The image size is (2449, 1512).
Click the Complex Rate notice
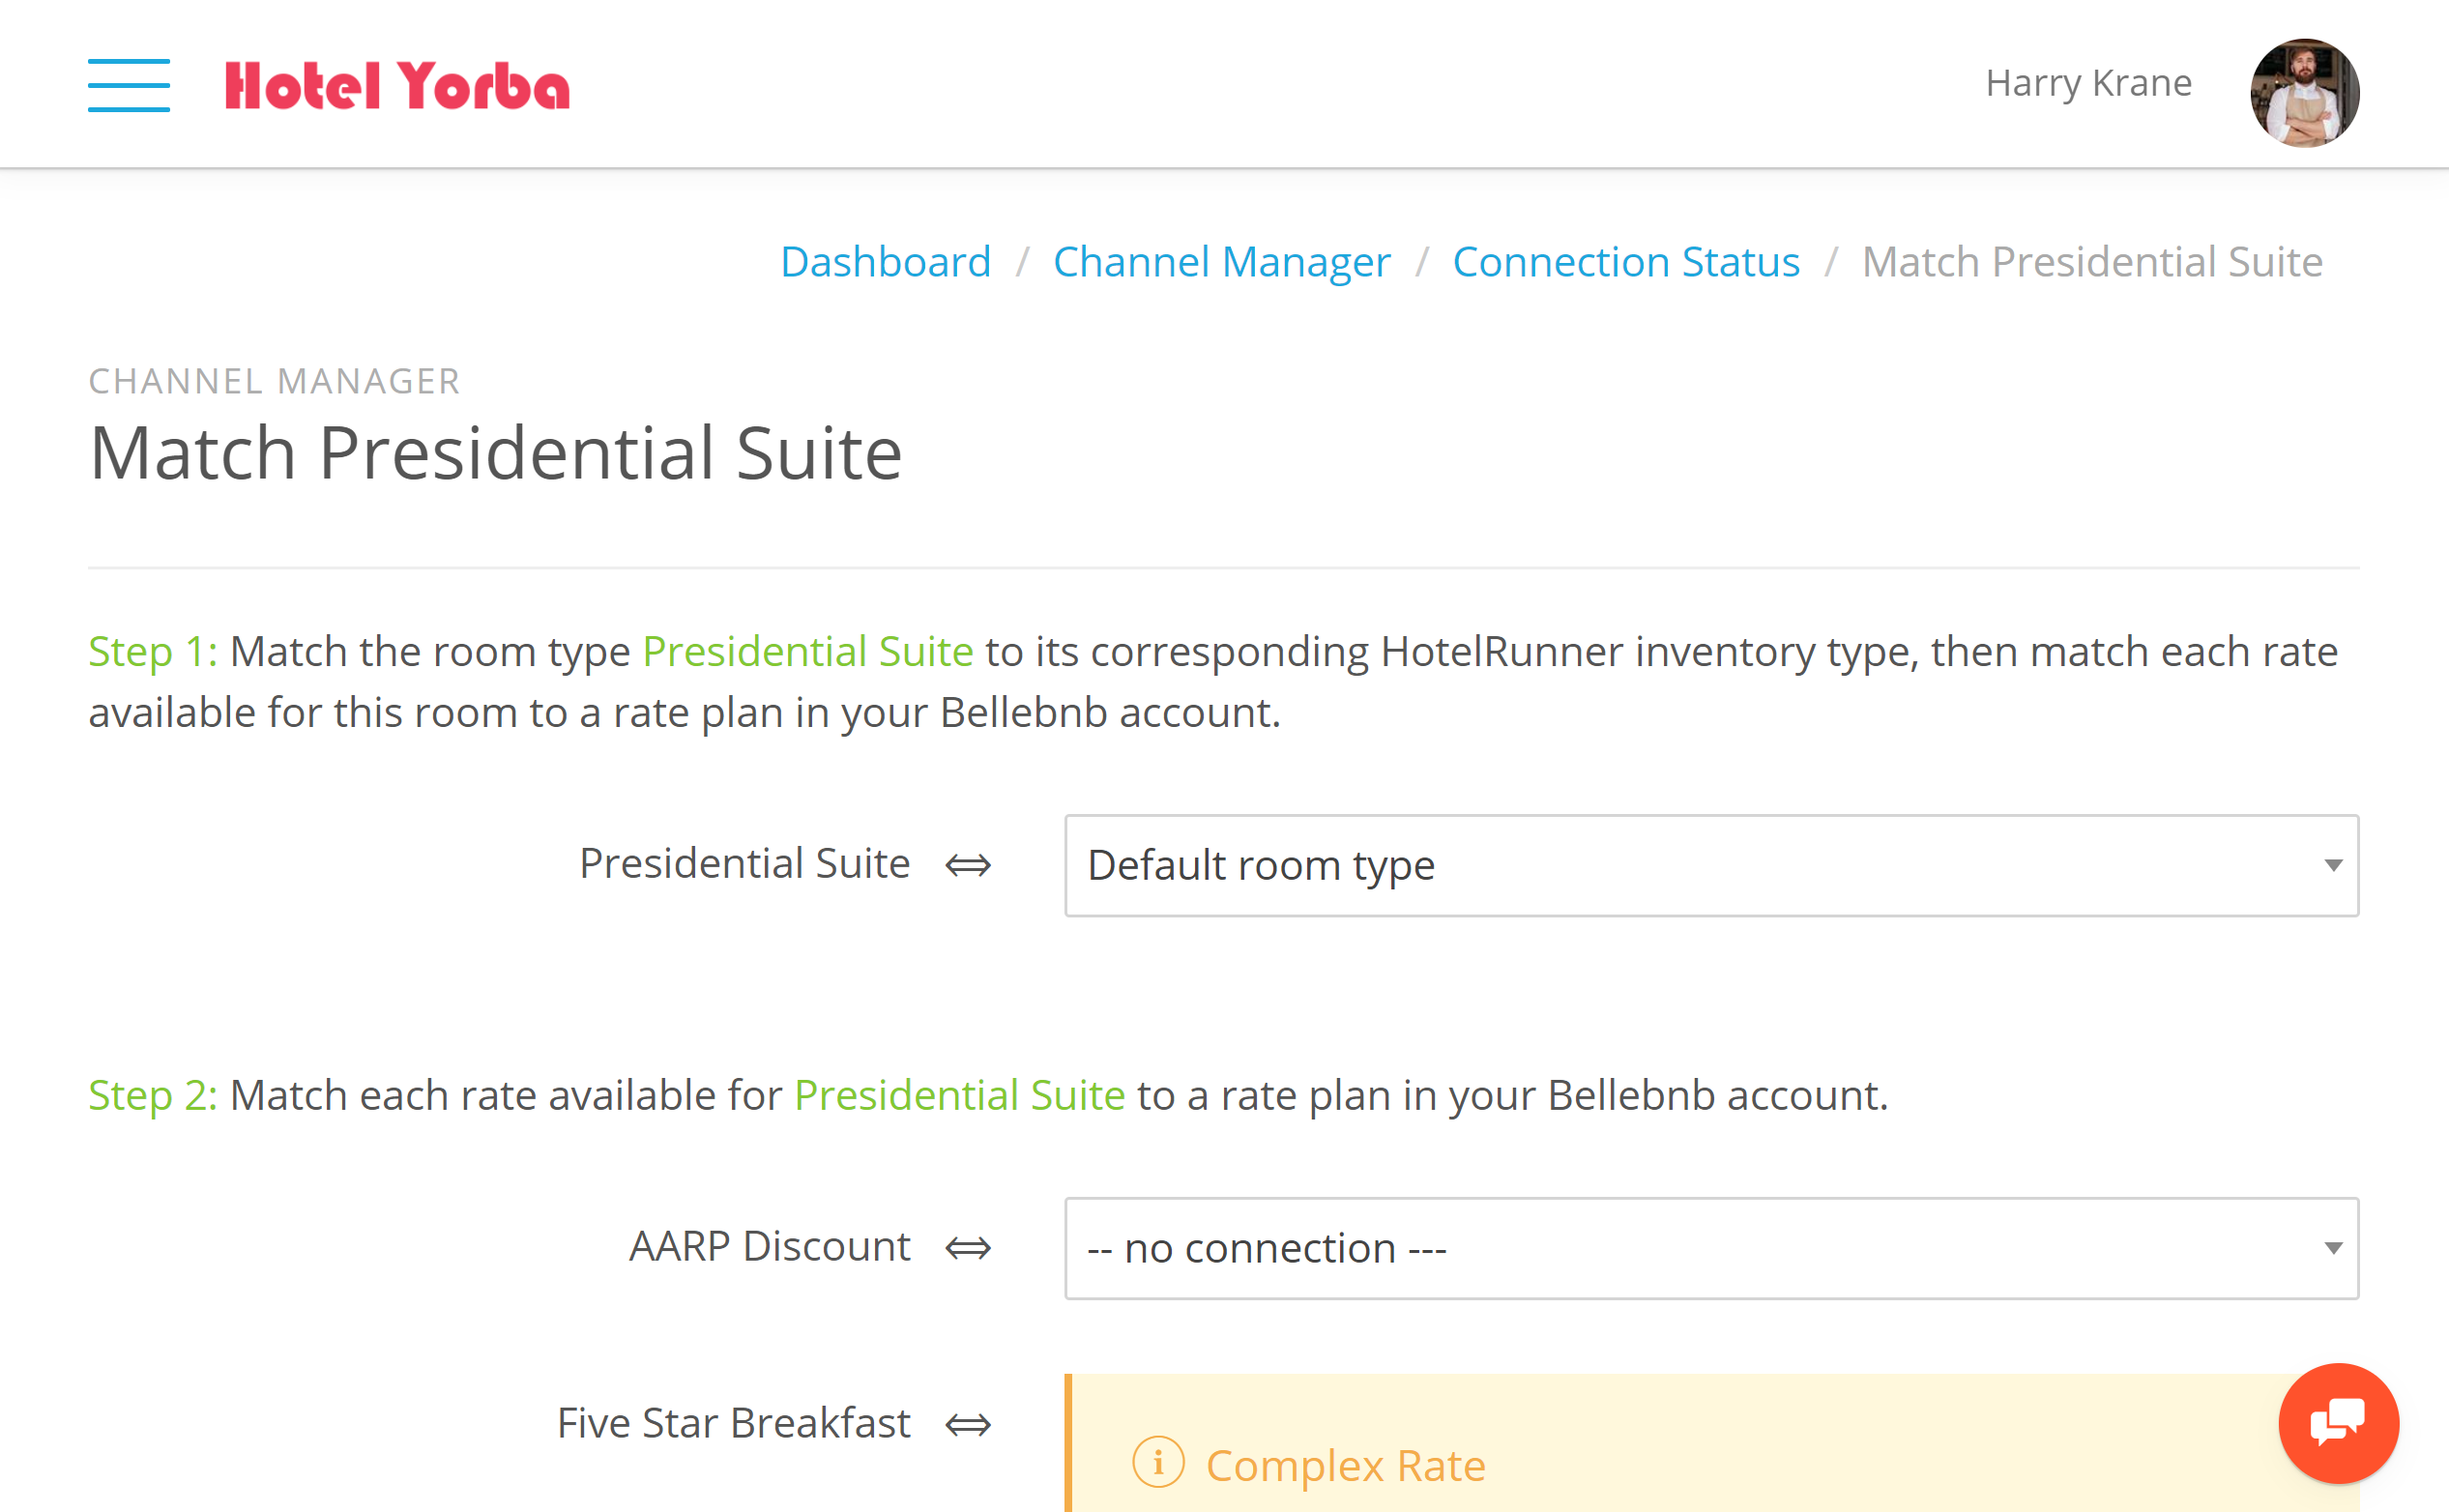tap(1711, 1444)
